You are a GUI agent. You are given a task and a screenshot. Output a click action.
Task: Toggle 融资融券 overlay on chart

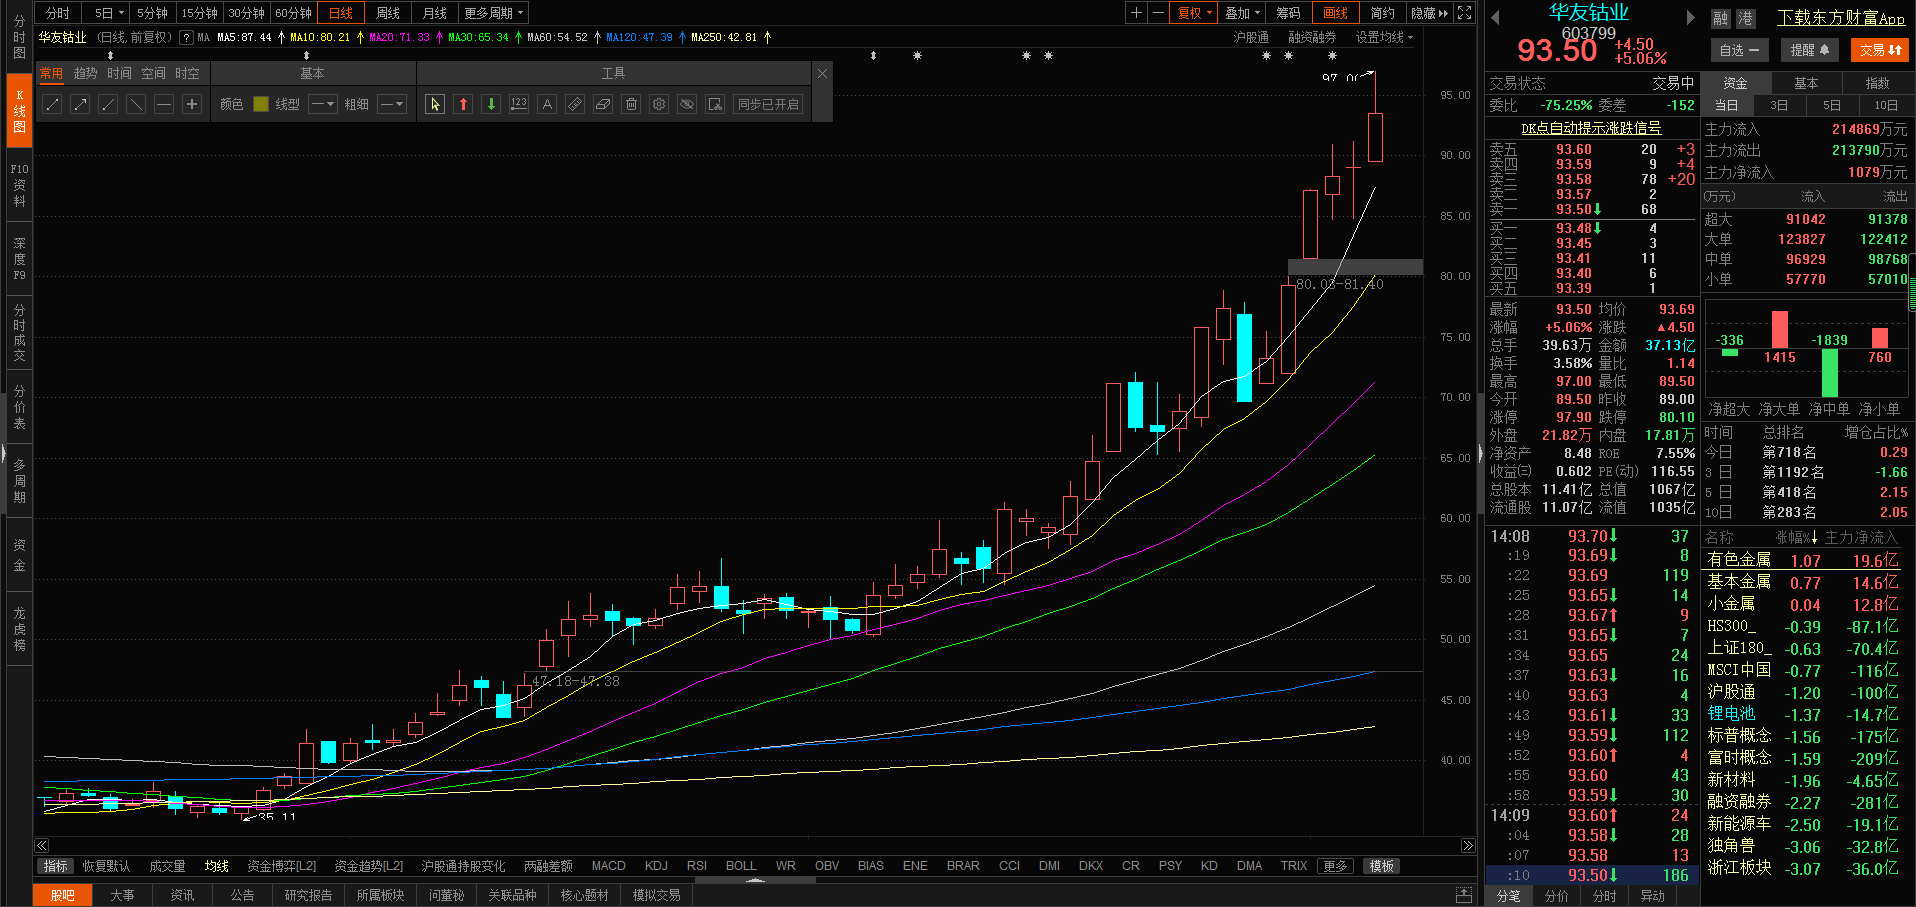tap(1312, 37)
